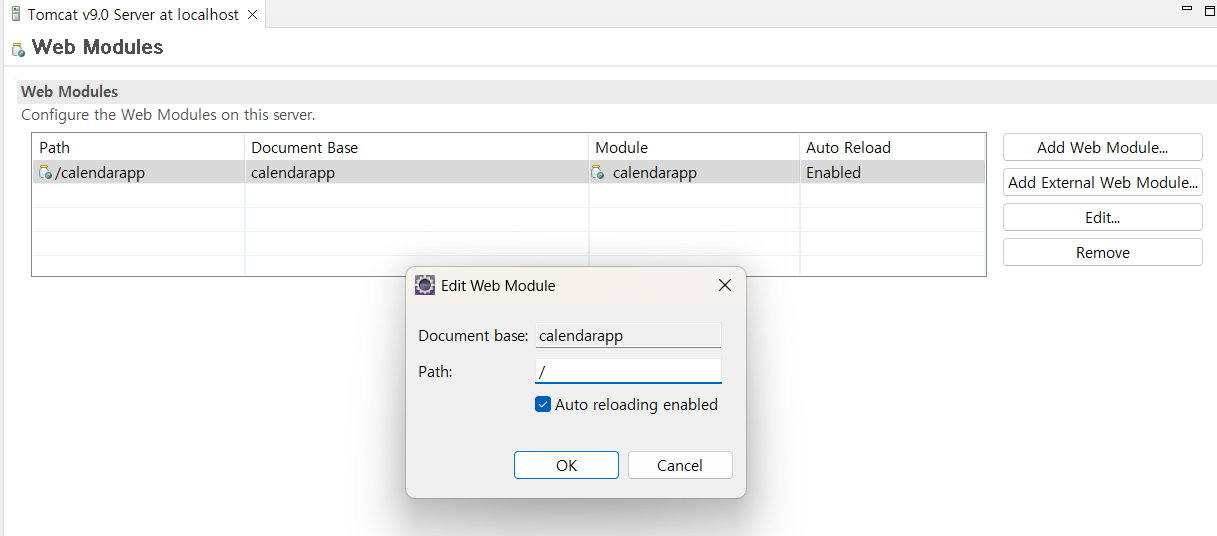Select the Tomcat v9.0 Server at localhost tab

[x=133, y=15]
